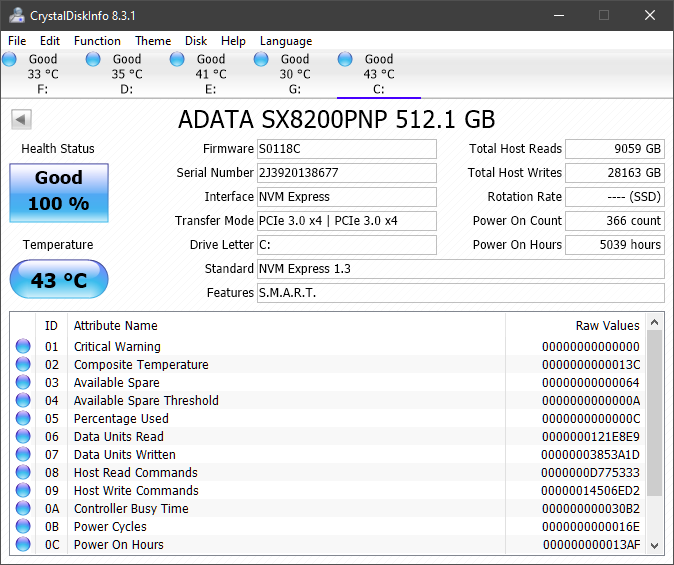Select the Data Units Written attribute name
This screenshot has height=565, width=674.
(125, 454)
